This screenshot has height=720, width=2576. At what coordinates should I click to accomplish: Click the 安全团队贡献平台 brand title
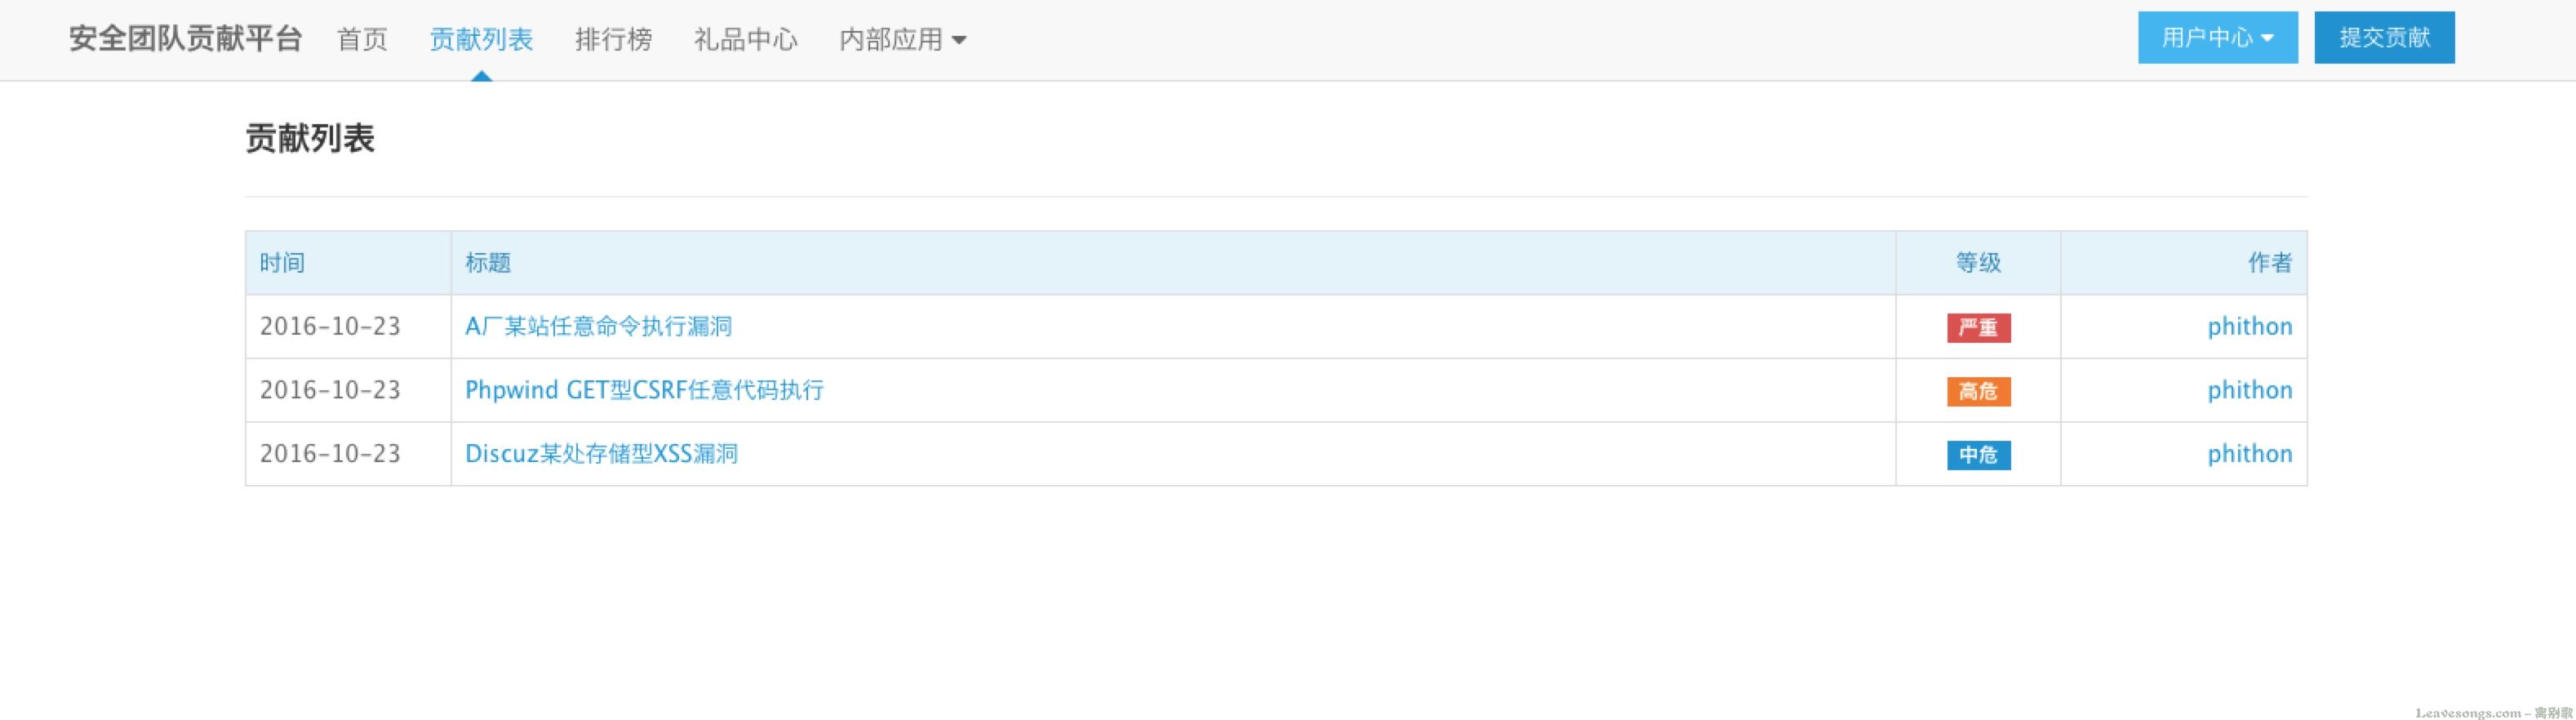point(185,39)
